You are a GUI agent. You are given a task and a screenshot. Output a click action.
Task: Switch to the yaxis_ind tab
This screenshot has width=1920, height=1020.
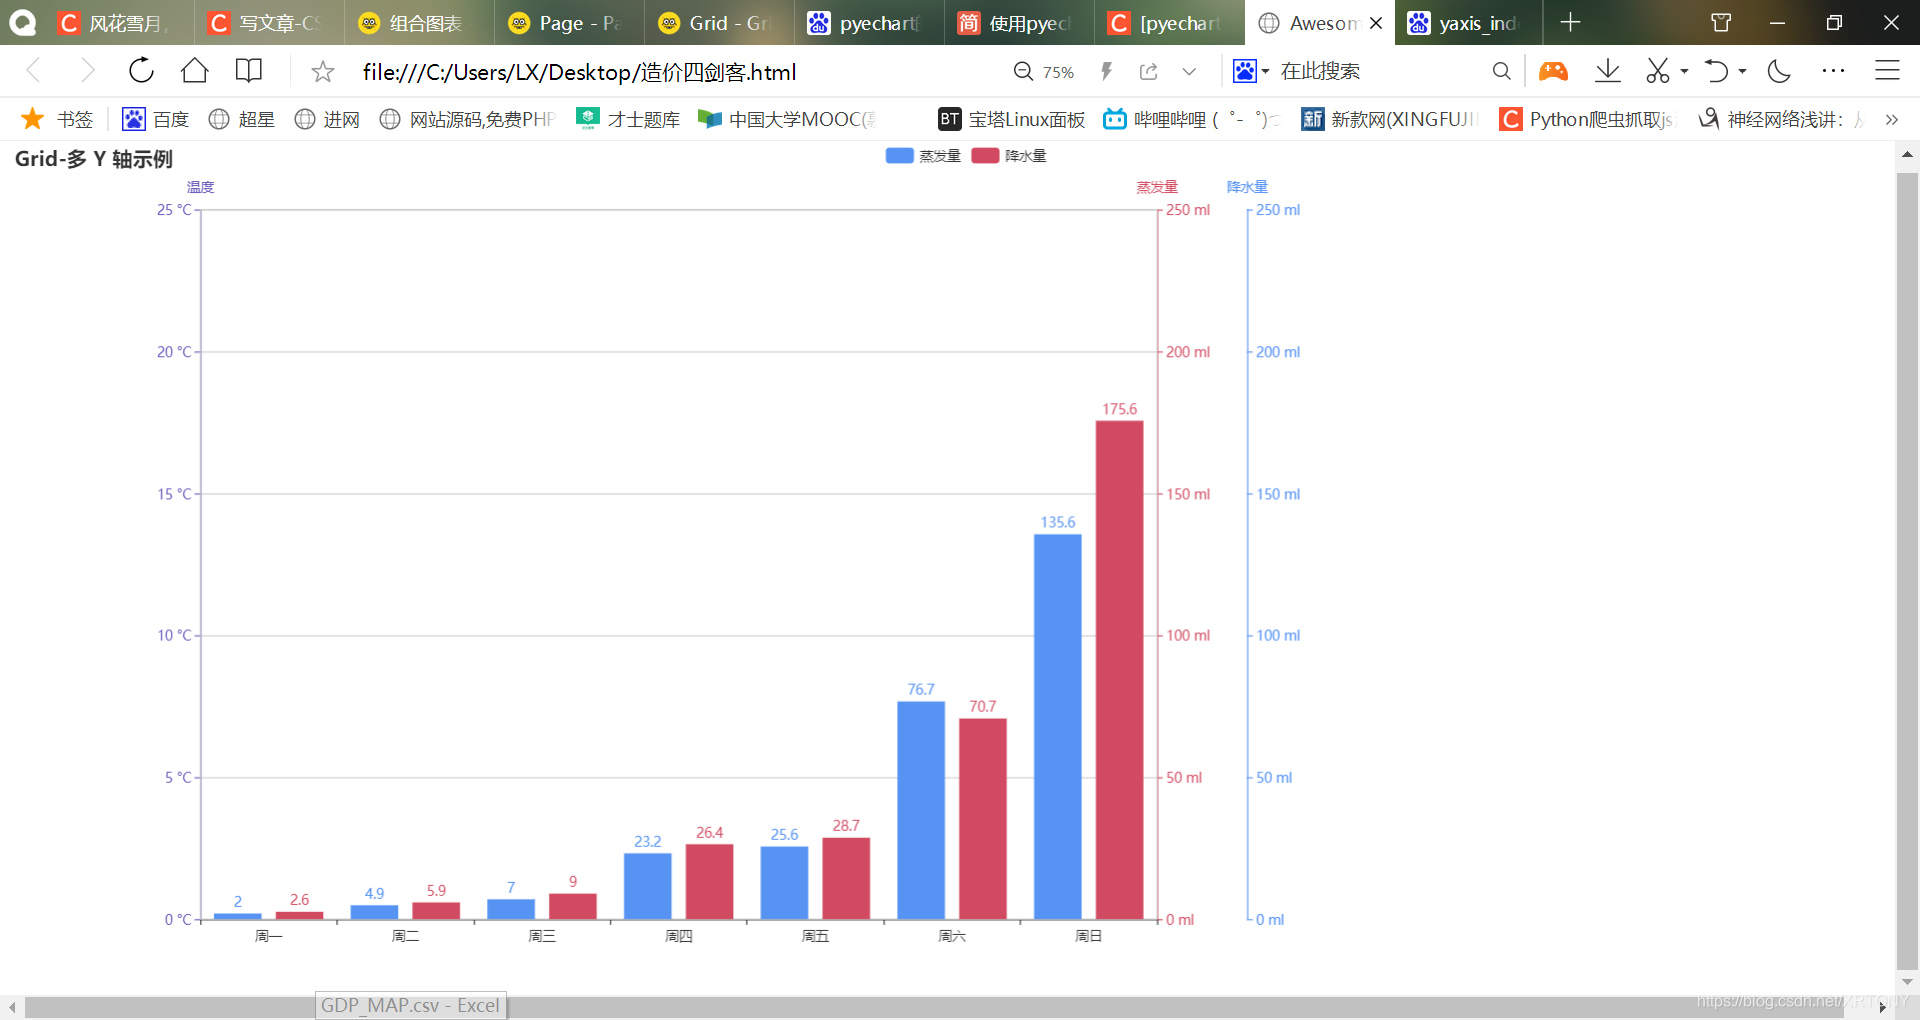[1467, 23]
